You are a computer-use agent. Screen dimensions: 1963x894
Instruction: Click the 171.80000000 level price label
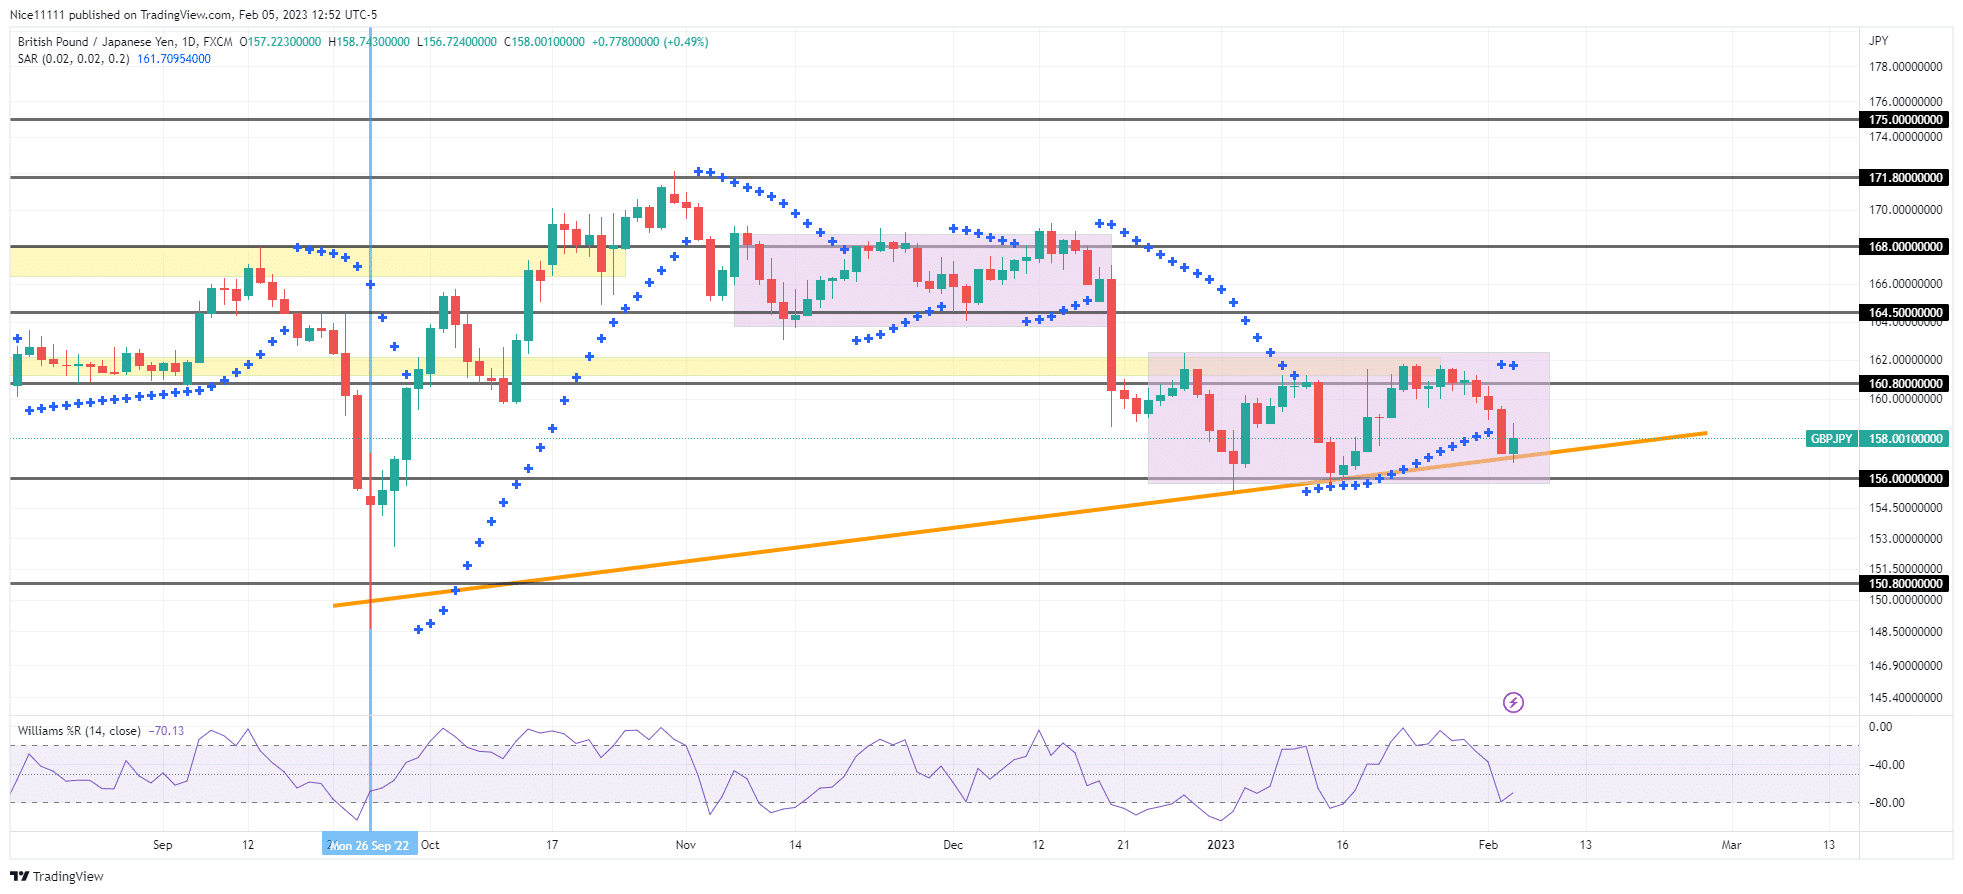(1905, 177)
